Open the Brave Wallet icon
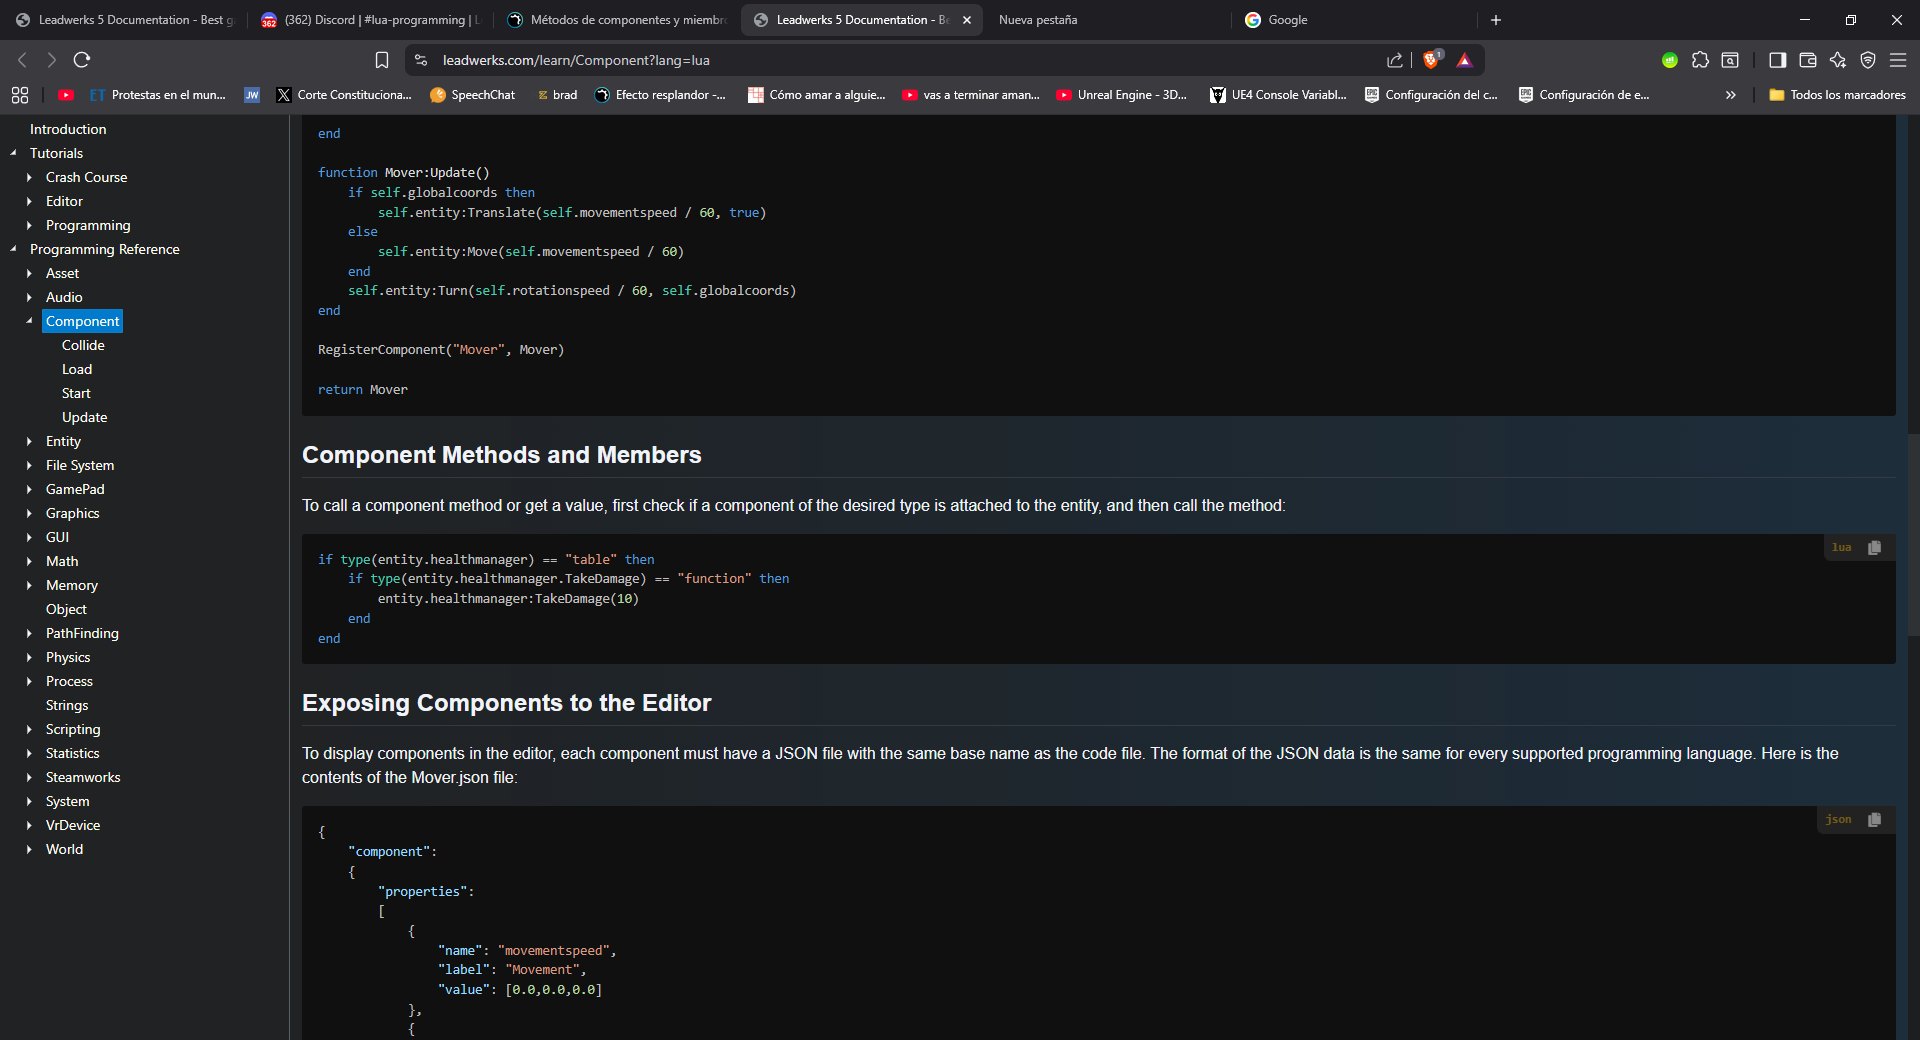Viewport: 1920px width, 1040px height. 1807,60
